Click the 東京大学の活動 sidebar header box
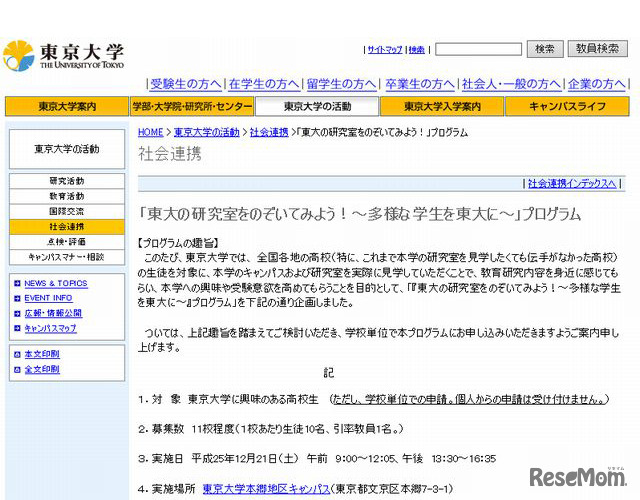Viewport: 640px width, 500px height. coord(67,149)
